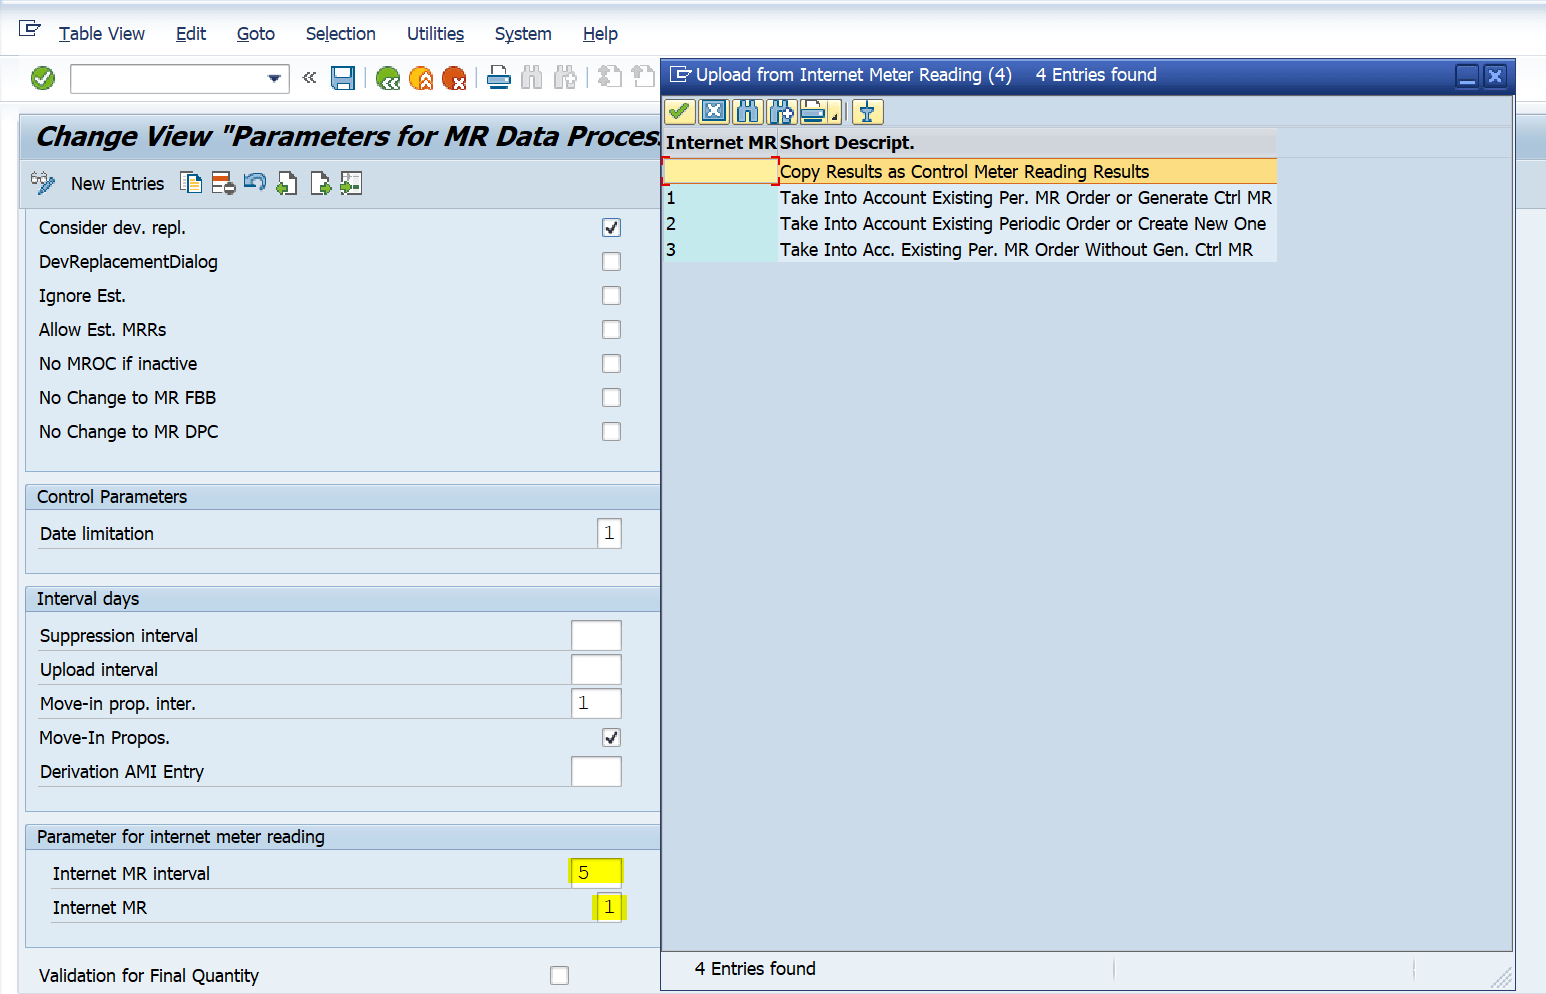
Task: Click the Short Descript. column header
Action: pos(1027,143)
